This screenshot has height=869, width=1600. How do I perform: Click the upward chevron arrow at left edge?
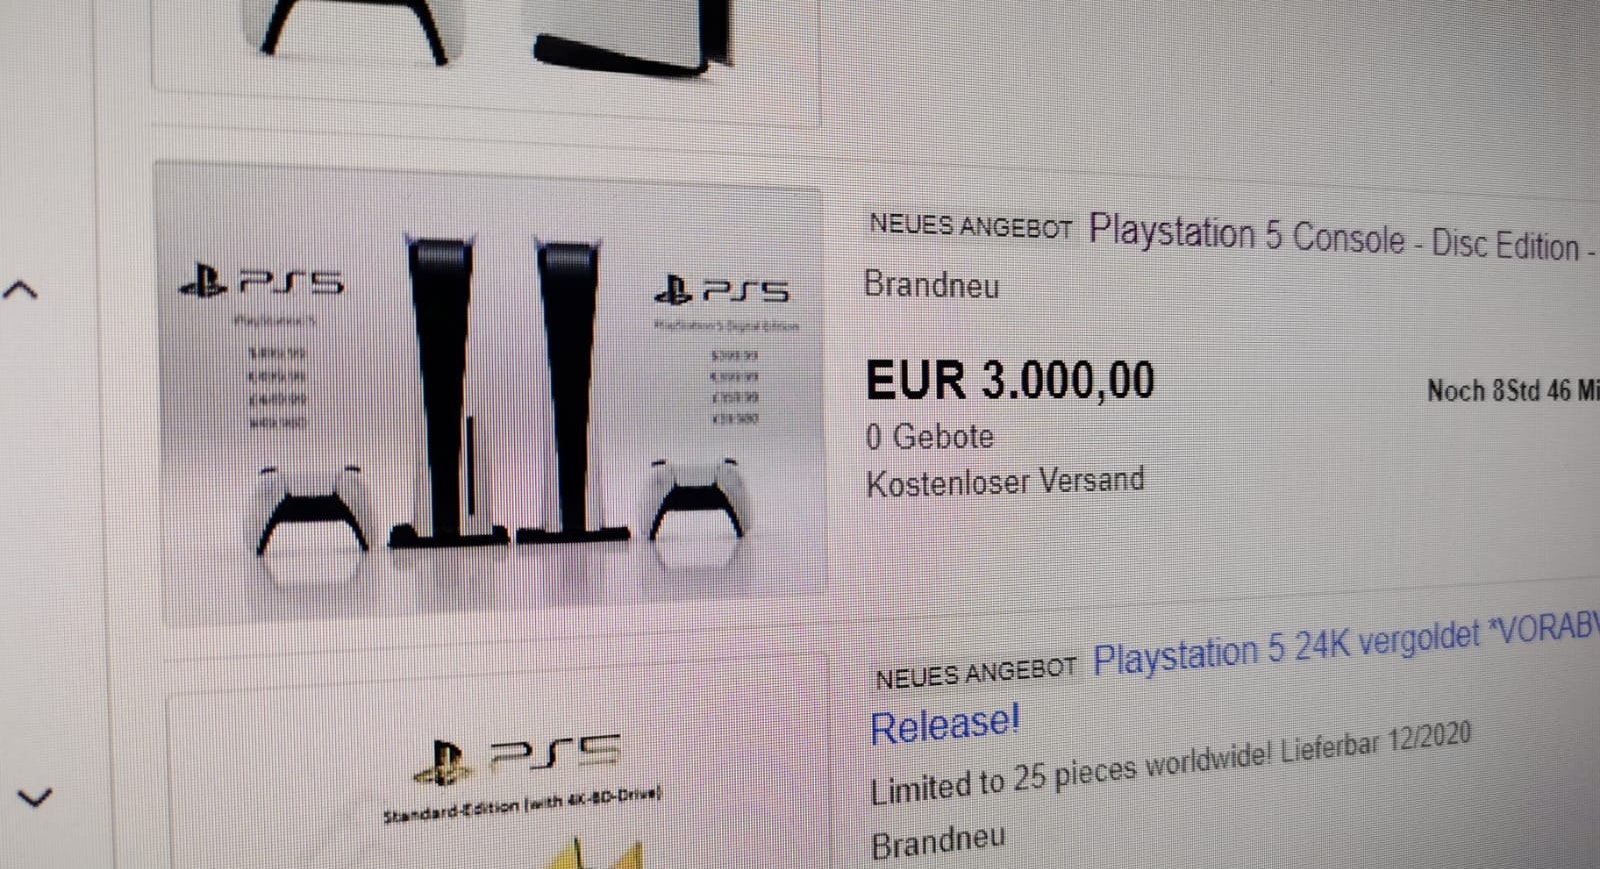(x=20, y=290)
